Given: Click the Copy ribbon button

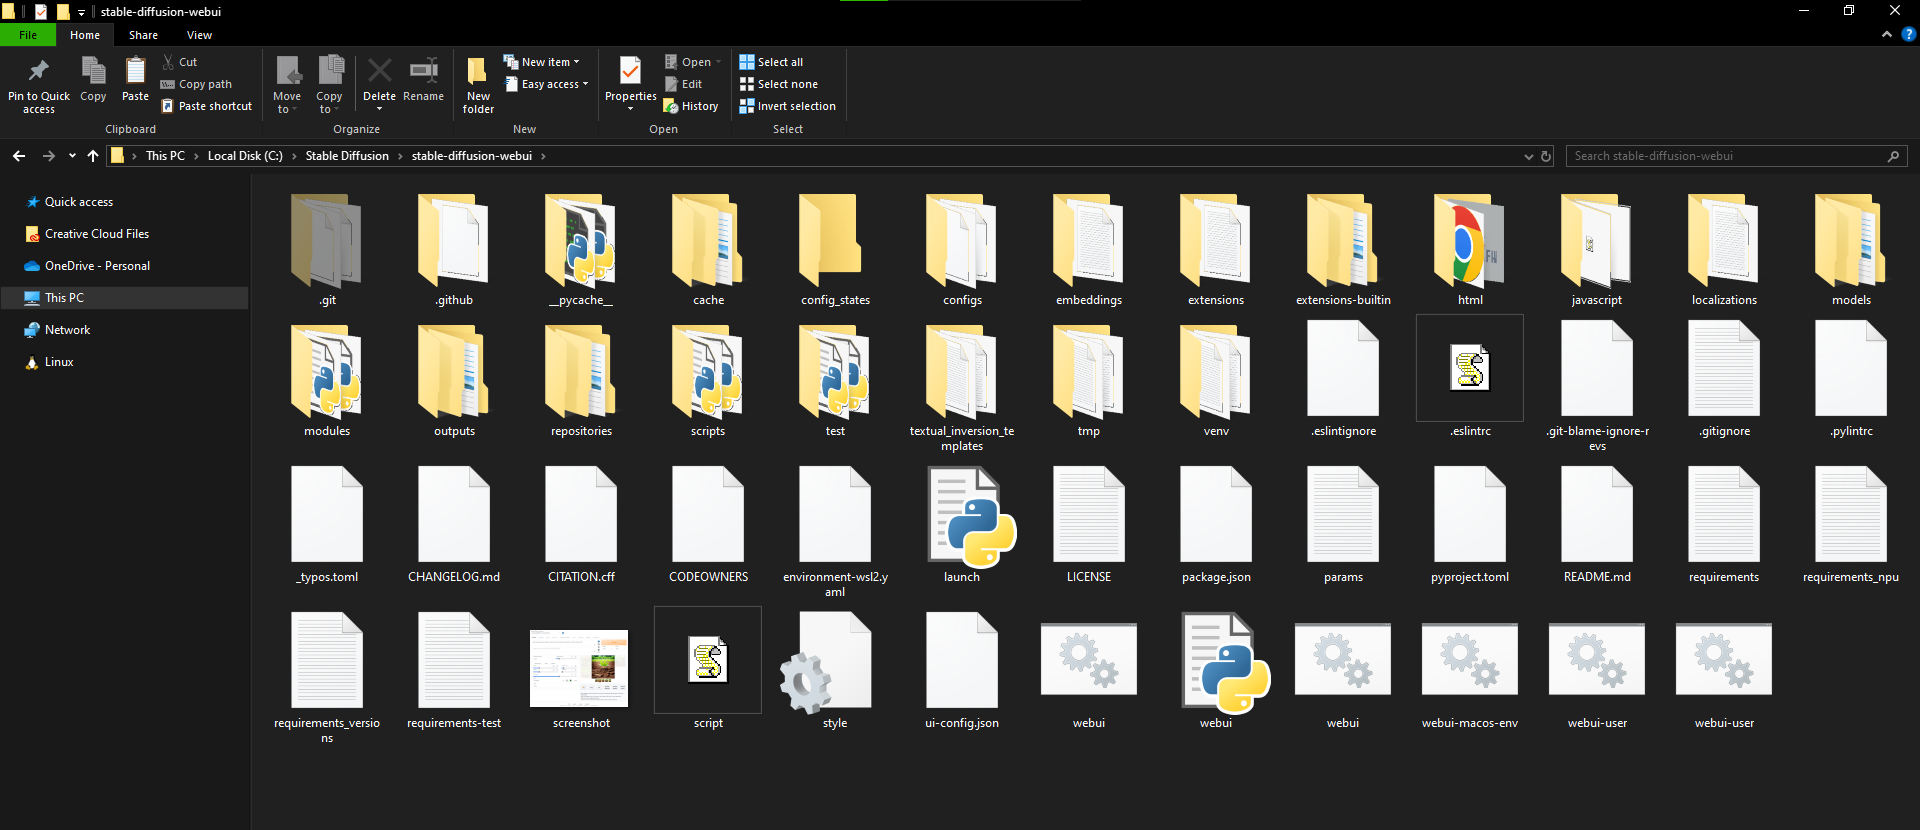Looking at the screenshot, I should coord(93,80).
